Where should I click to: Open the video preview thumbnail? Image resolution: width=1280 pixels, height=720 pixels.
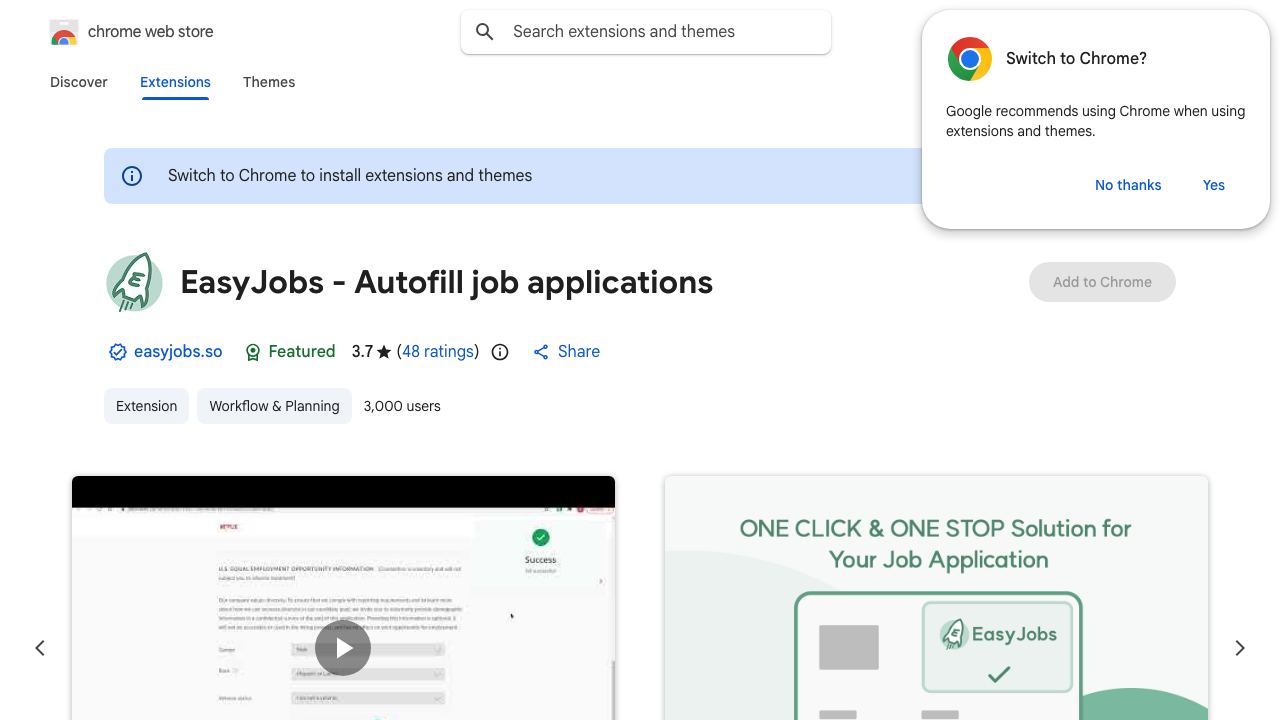click(343, 598)
